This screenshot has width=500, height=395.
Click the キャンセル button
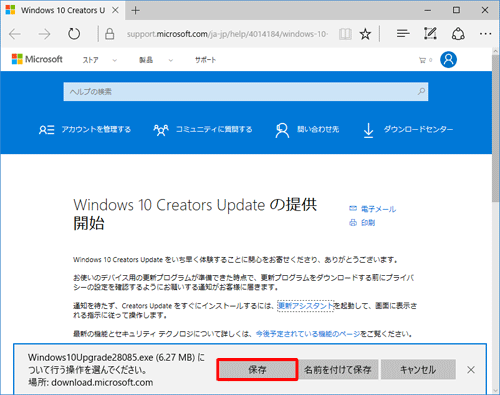[x=418, y=369]
